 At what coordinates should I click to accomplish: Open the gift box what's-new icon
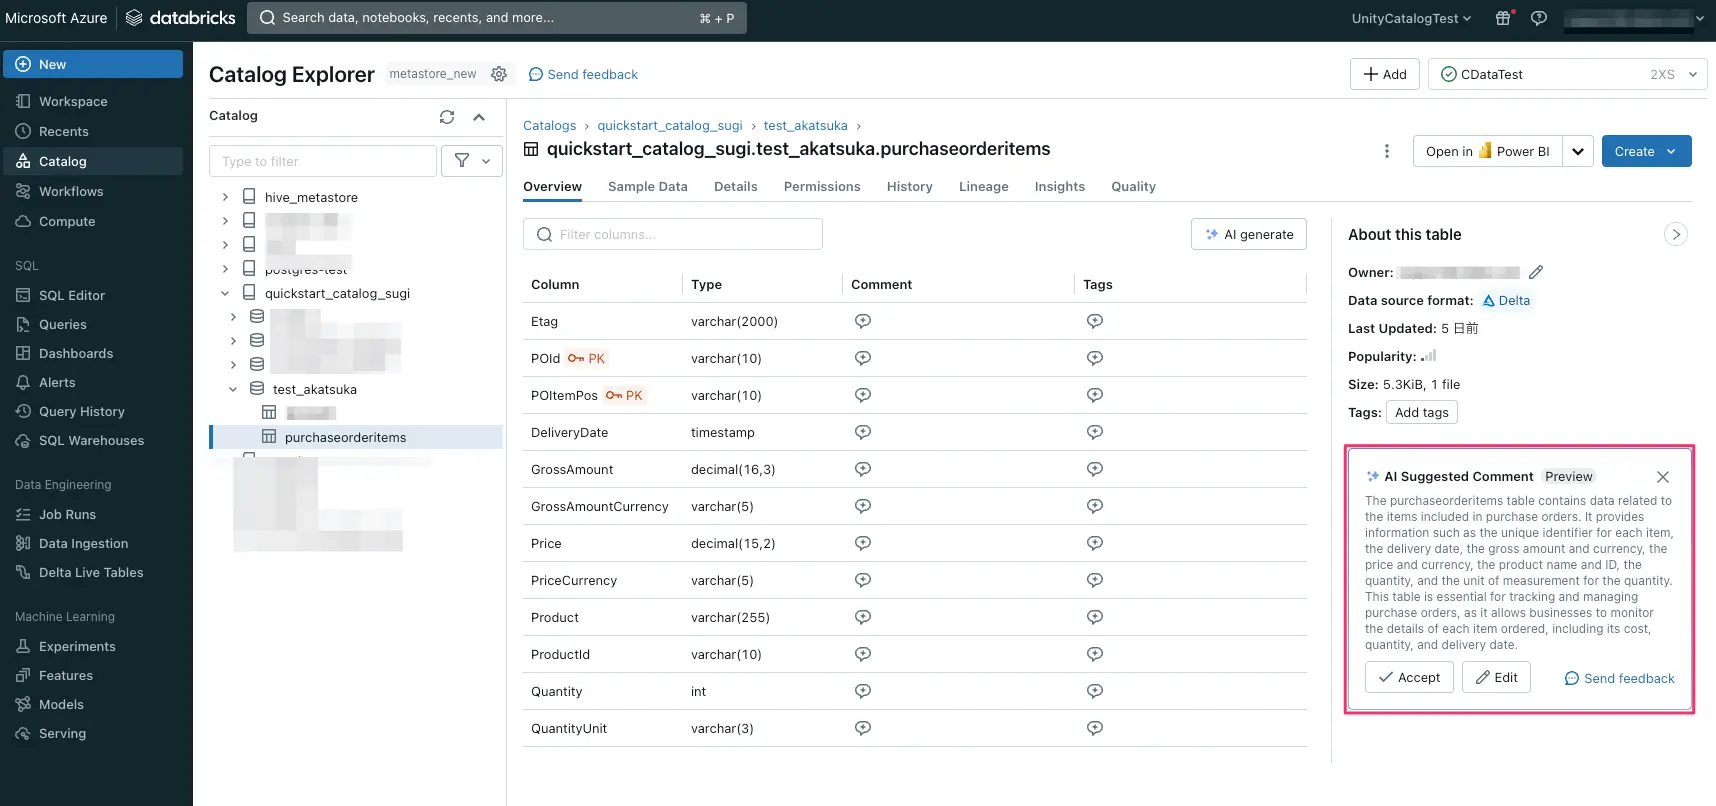(1503, 18)
